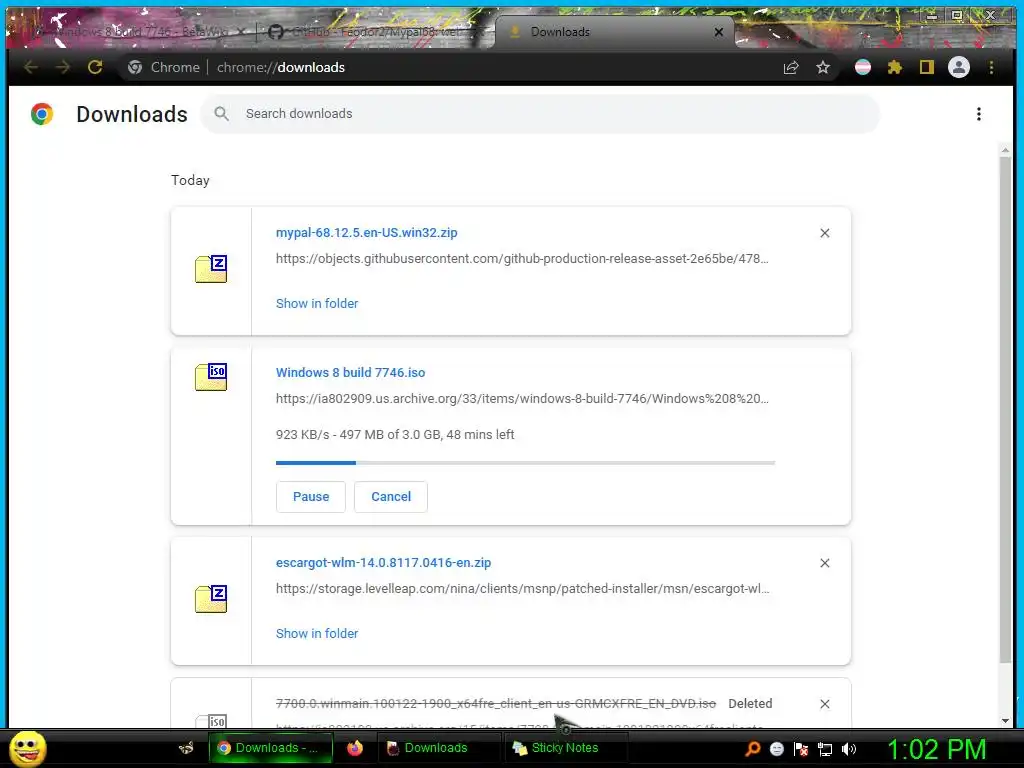Click the objects.githubusercontent.com source URL
This screenshot has height=768, width=1024.
pyautogui.click(x=522, y=259)
